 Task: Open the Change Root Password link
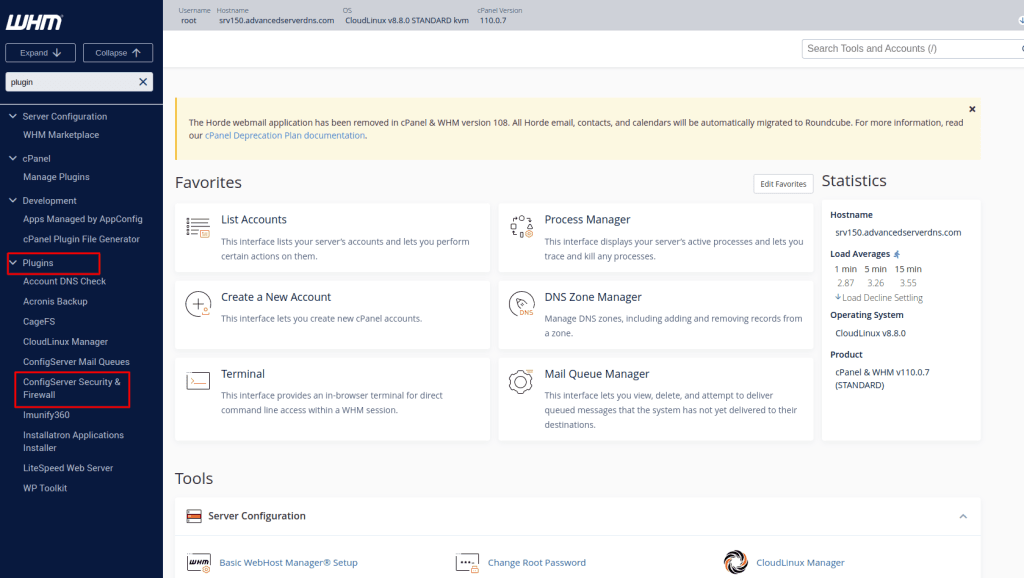point(536,562)
